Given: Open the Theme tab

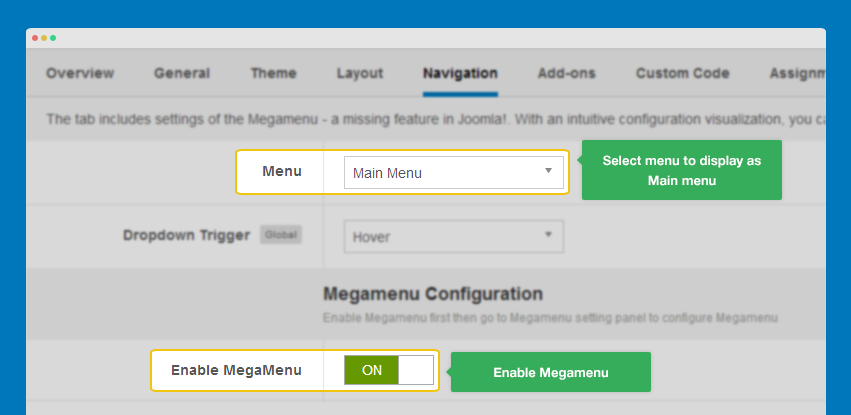Looking at the screenshot, I should (x=274, y=73).
